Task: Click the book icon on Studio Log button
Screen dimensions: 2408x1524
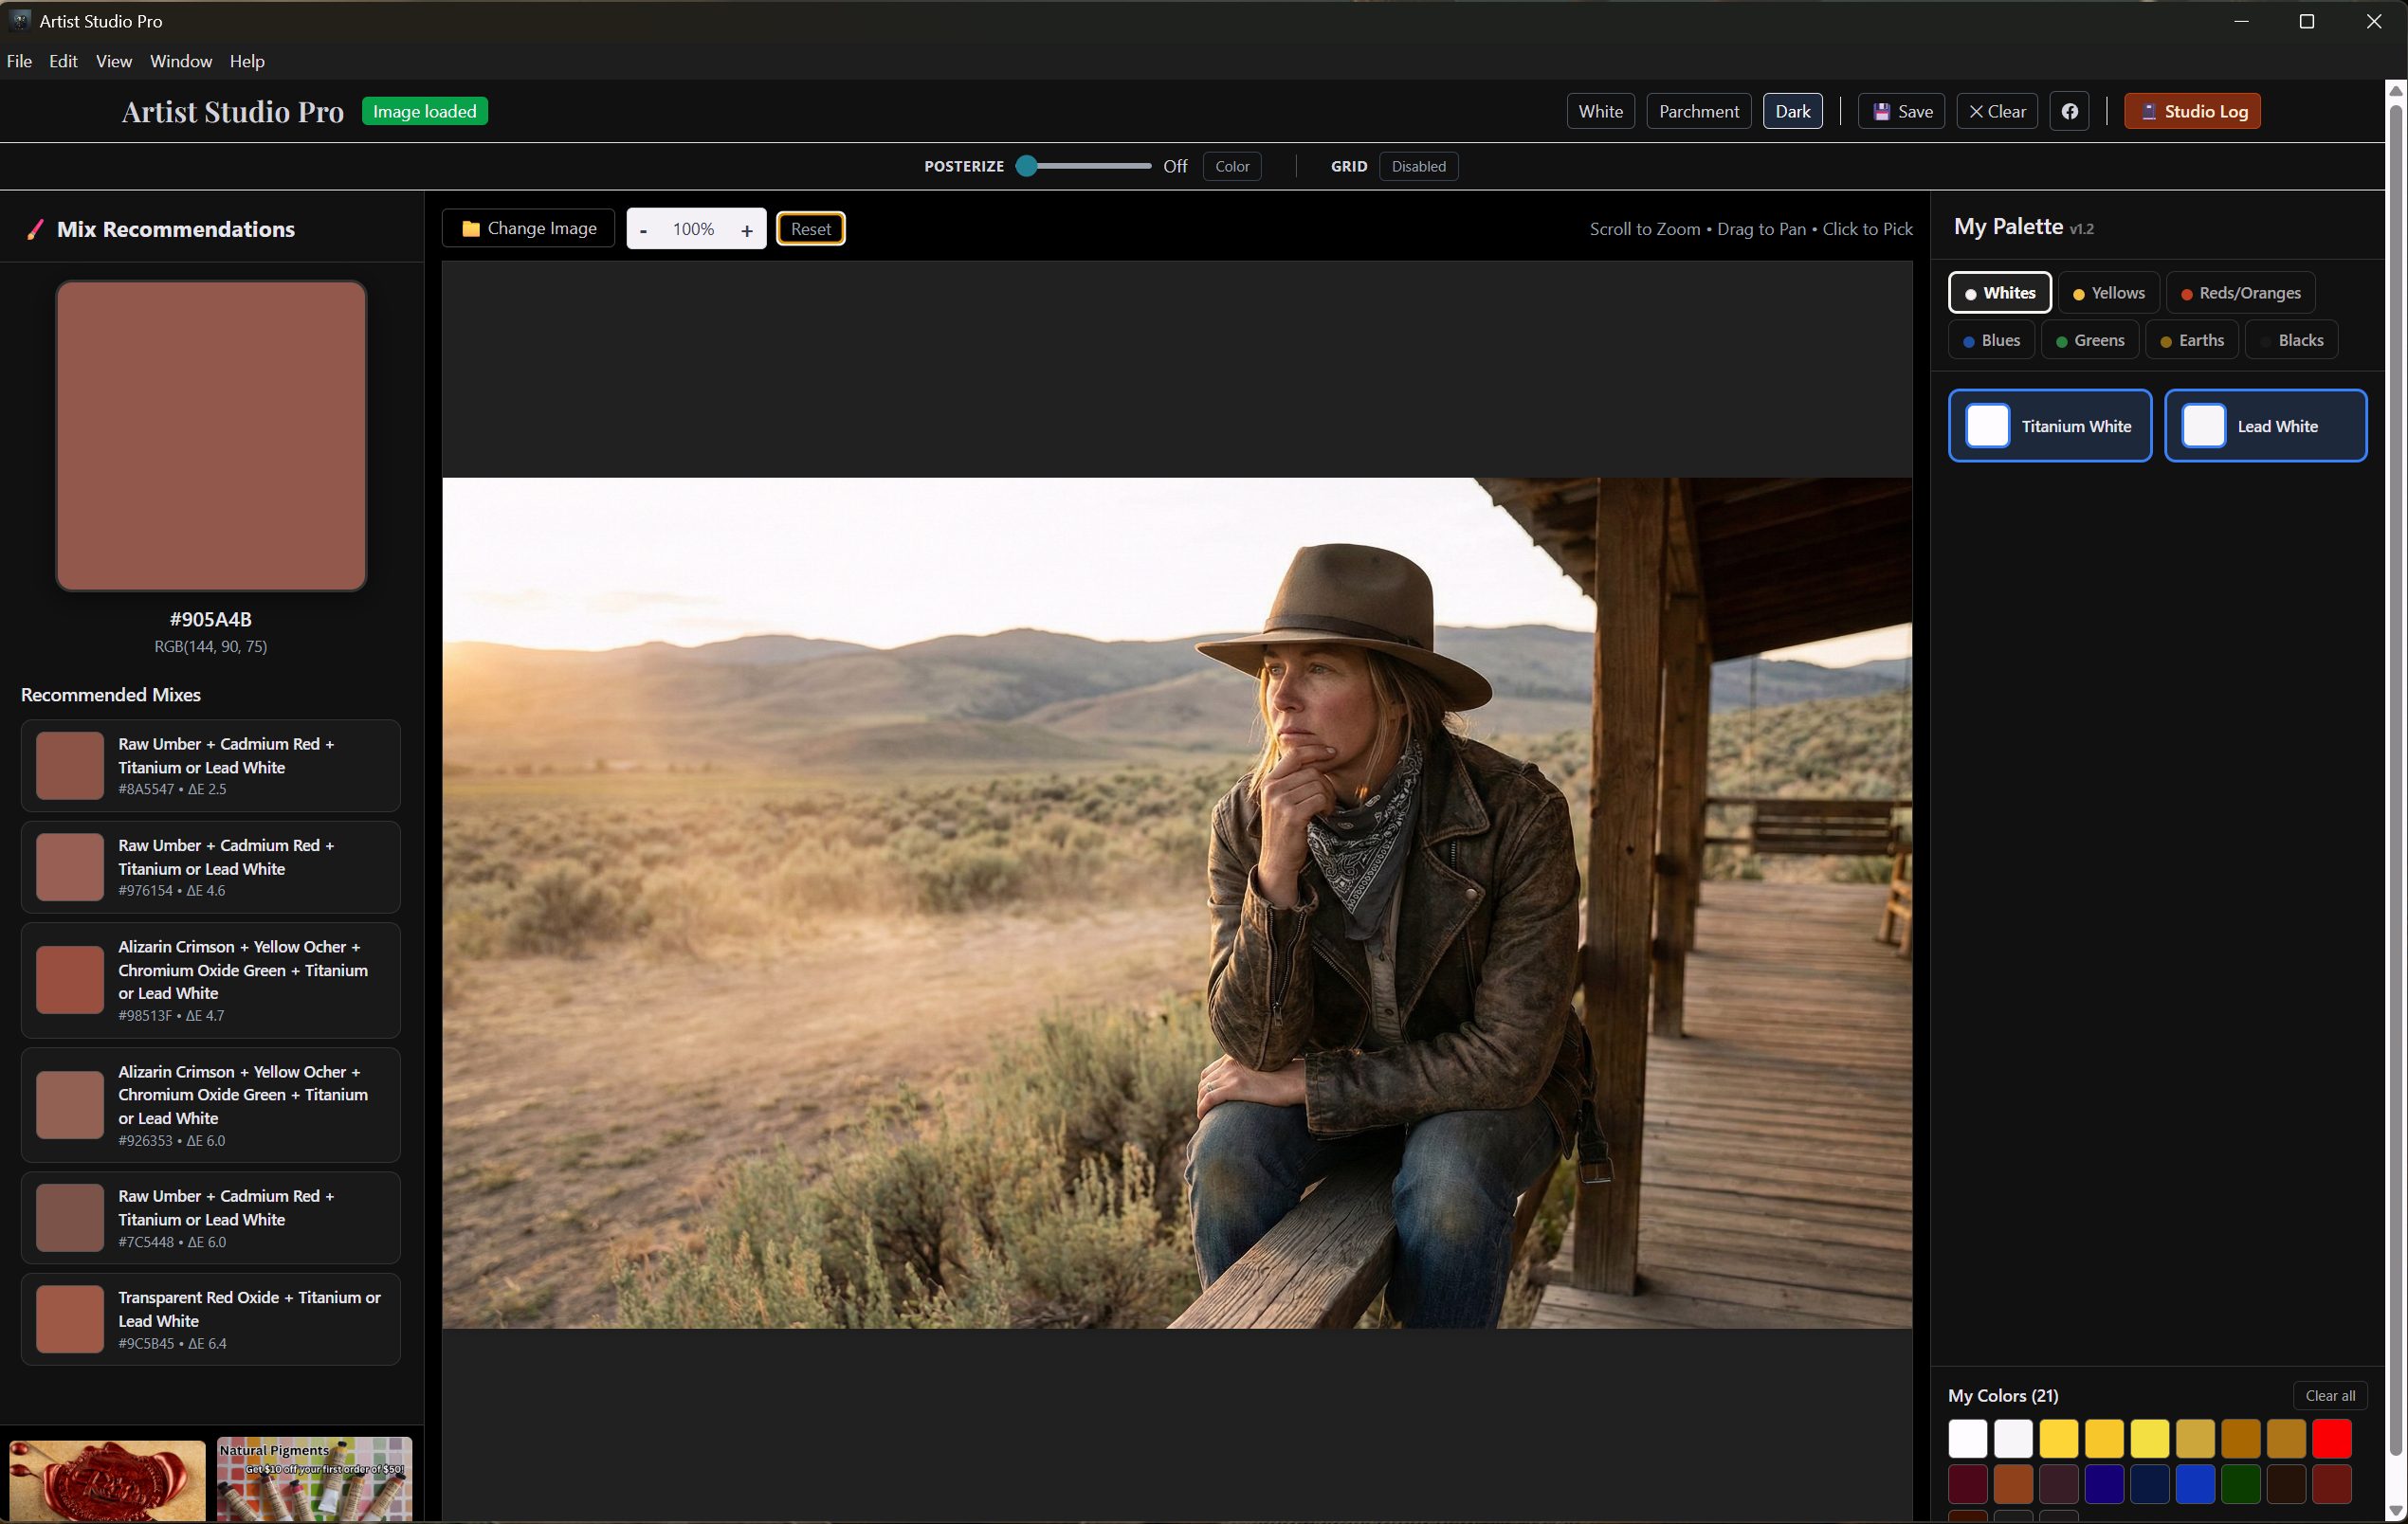Action: coord(2149,111)
